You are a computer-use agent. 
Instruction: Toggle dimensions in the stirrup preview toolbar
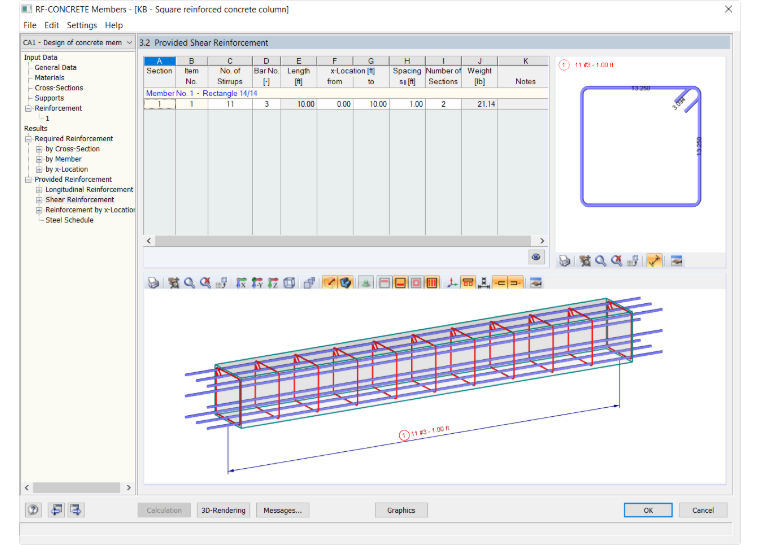[x=654, y=261]
